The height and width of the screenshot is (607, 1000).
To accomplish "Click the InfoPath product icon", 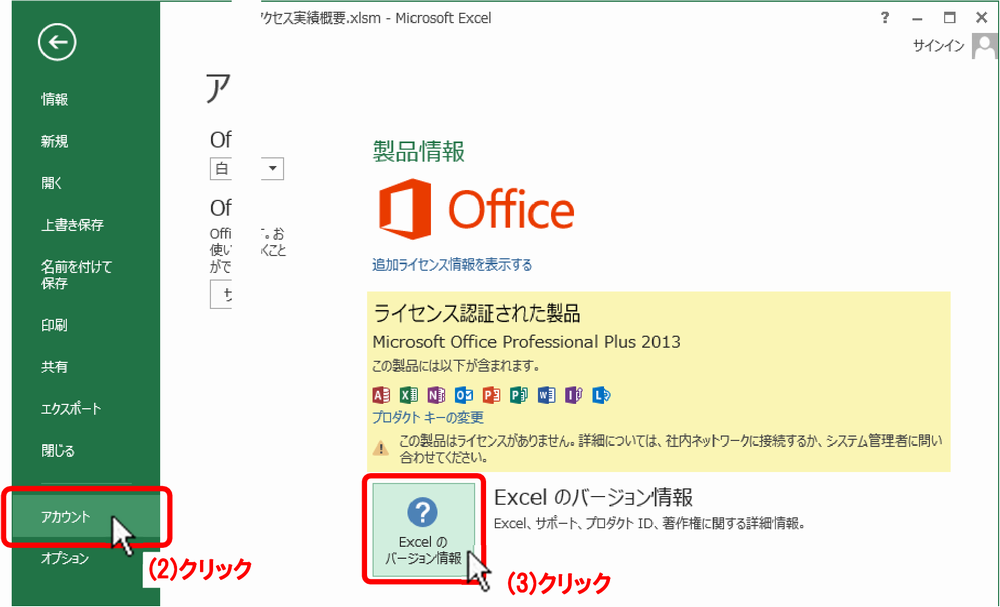I will 574,395.
